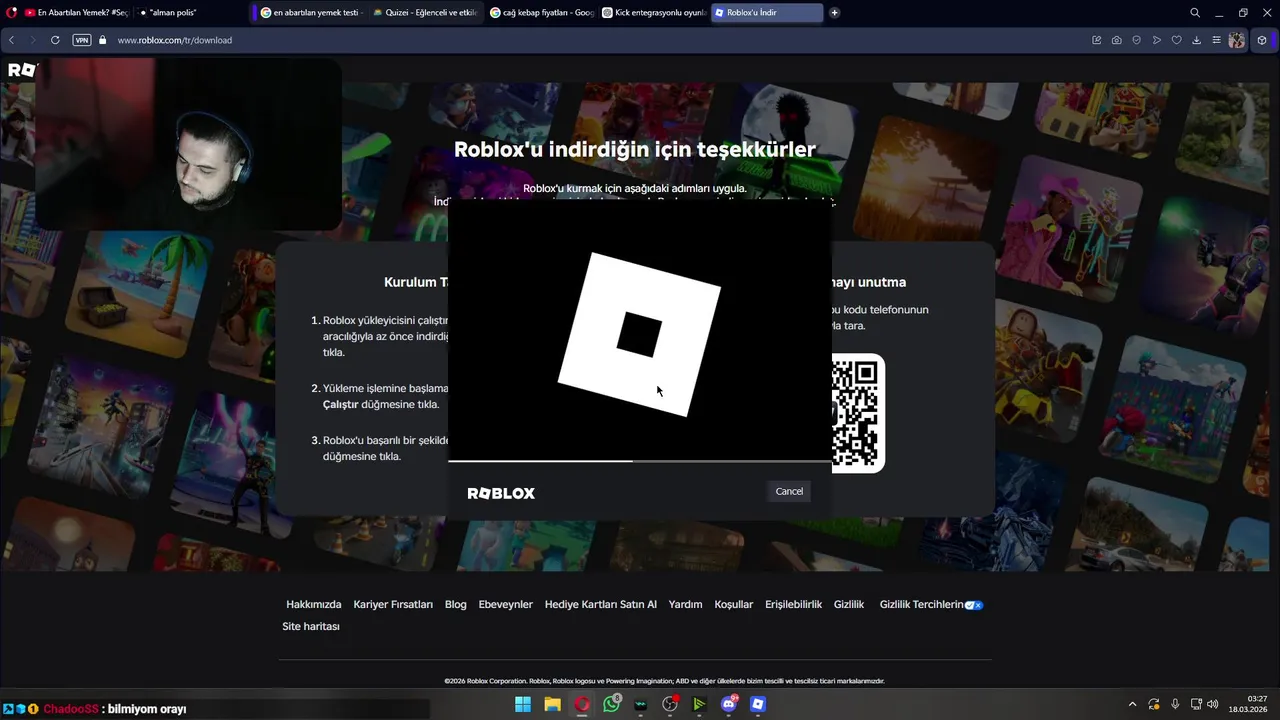The height and width of the screenshot is (720, 1280).
Task: Select the Roblox'u İndir tab
Action: click(x=768, y=13)
